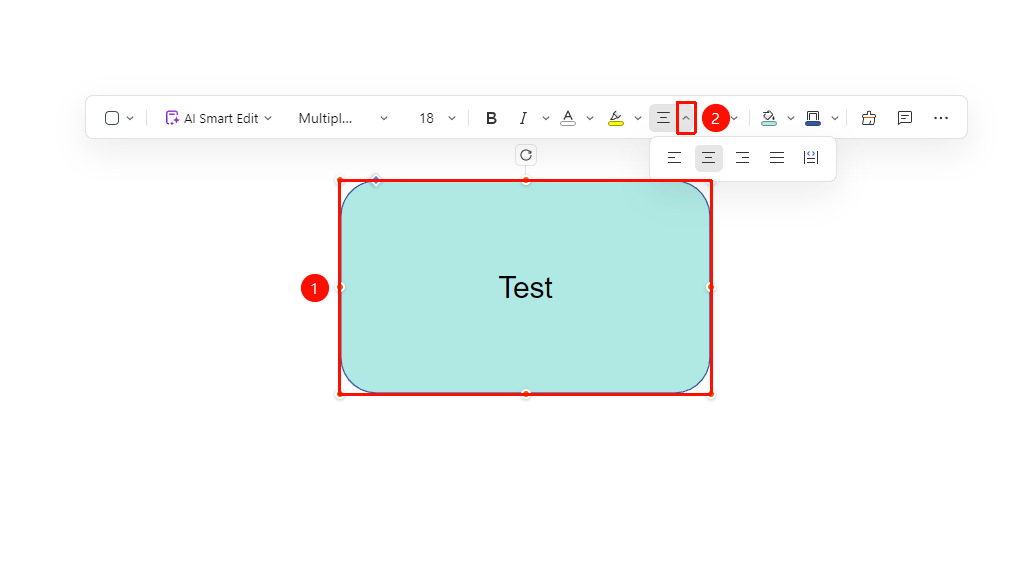Click the rotate handle above the shape
This screenshot has width=1033, height=561.
pyautogui.click(x=526, y=155)
